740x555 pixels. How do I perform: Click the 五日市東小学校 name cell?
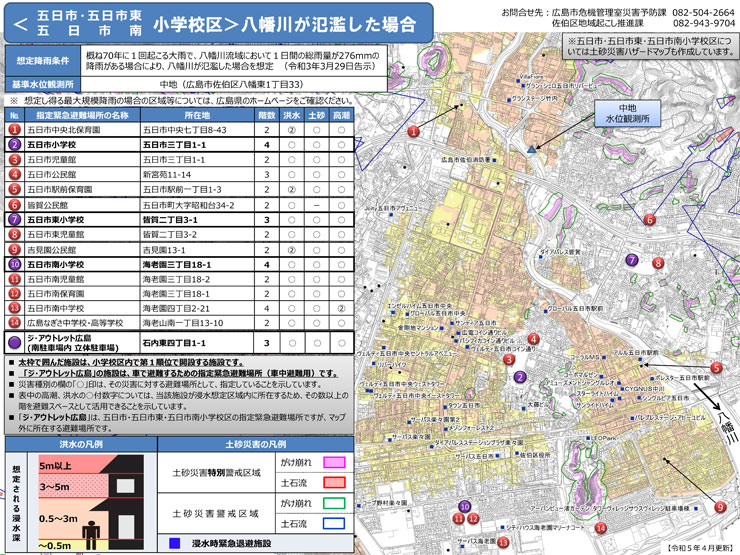(x=82, y=219)
